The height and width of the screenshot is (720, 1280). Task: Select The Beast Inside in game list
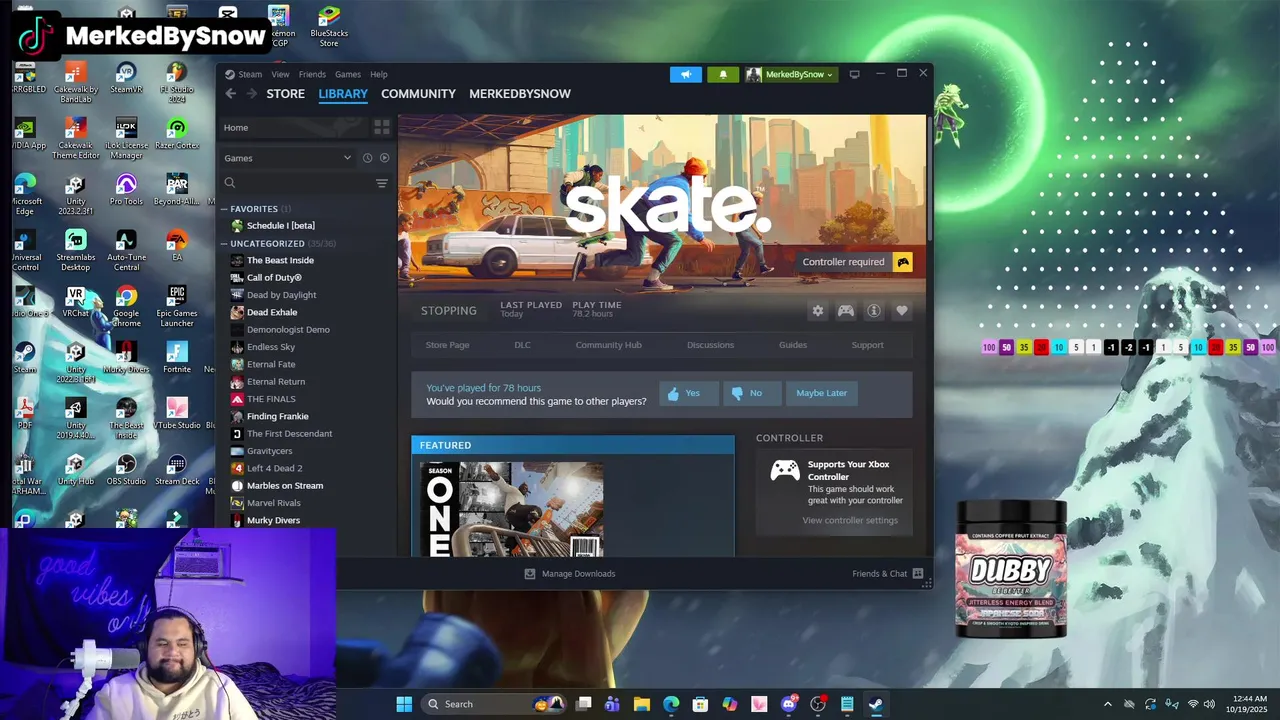pos(280,261)
